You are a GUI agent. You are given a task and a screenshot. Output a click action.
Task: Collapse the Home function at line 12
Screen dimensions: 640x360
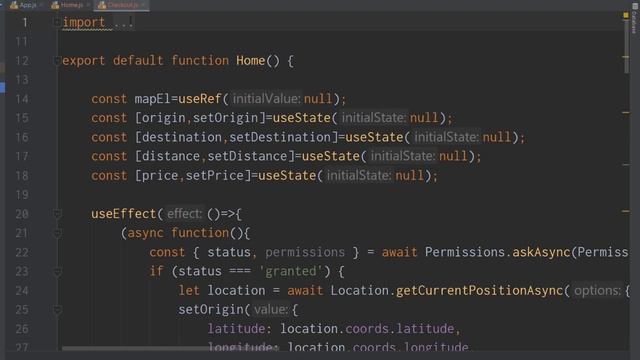click(57, 61)
